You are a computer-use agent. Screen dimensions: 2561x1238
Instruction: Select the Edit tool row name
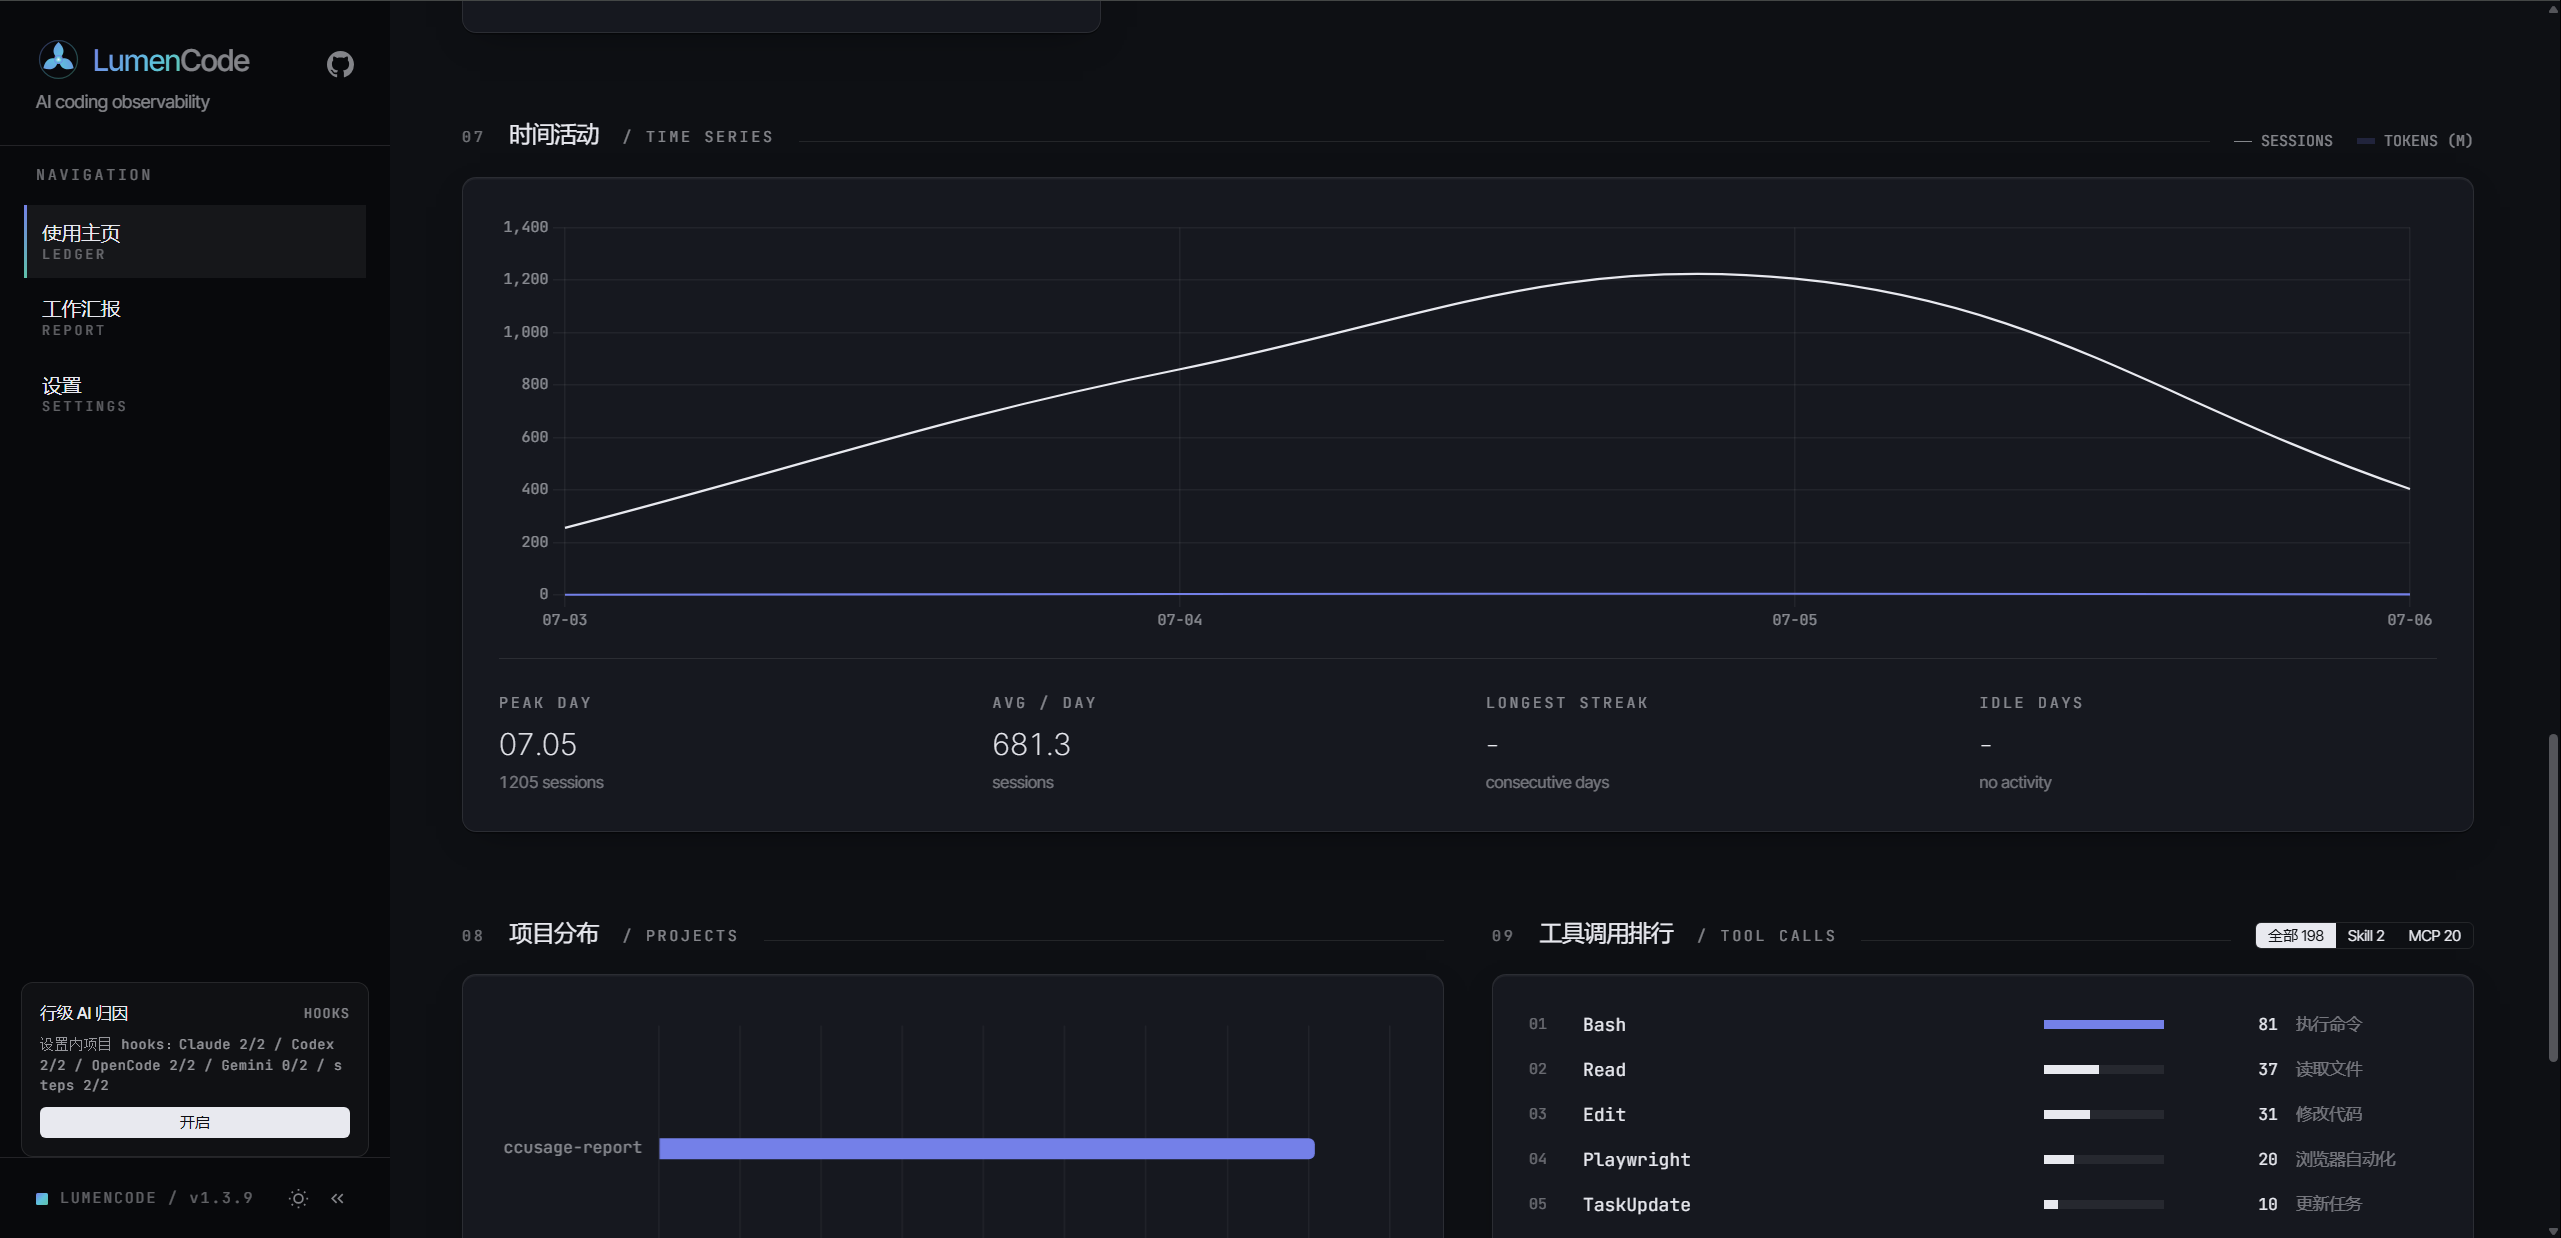click(x=1604, y=1114)
